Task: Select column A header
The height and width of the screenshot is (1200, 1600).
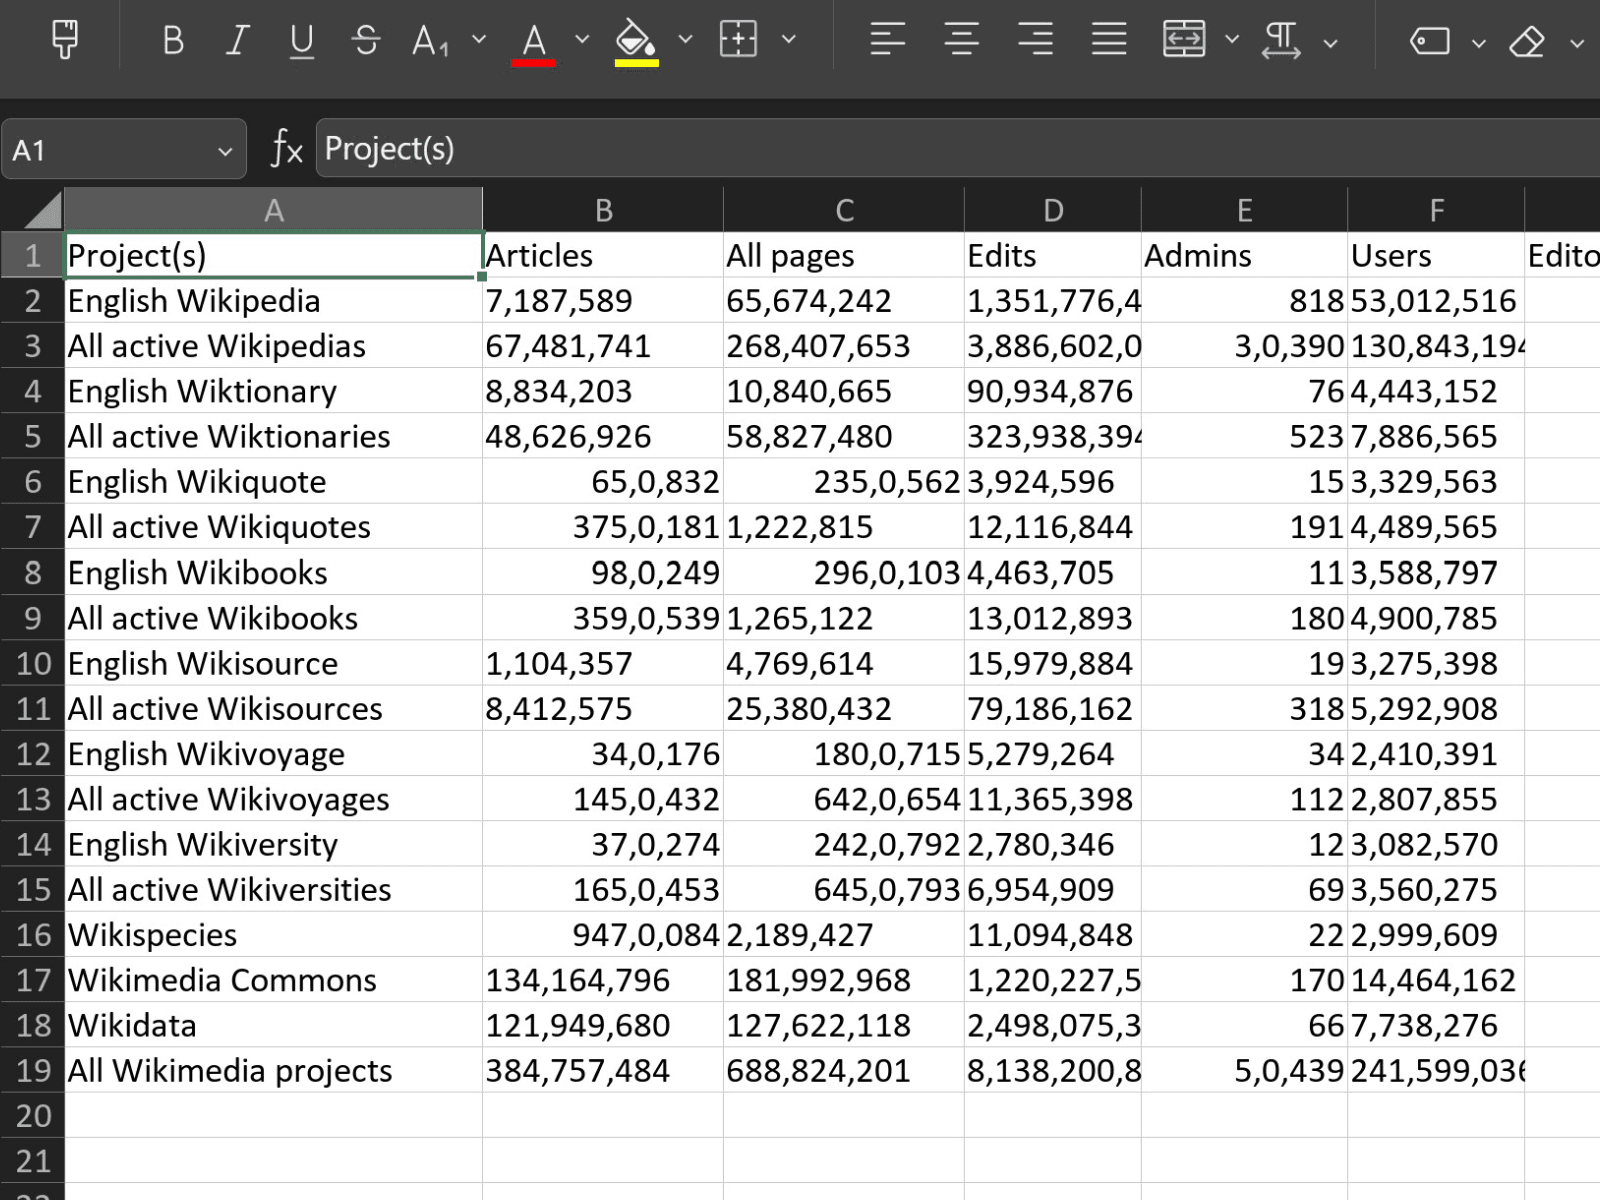Action: pyautogui.click(x=273, y=210)
